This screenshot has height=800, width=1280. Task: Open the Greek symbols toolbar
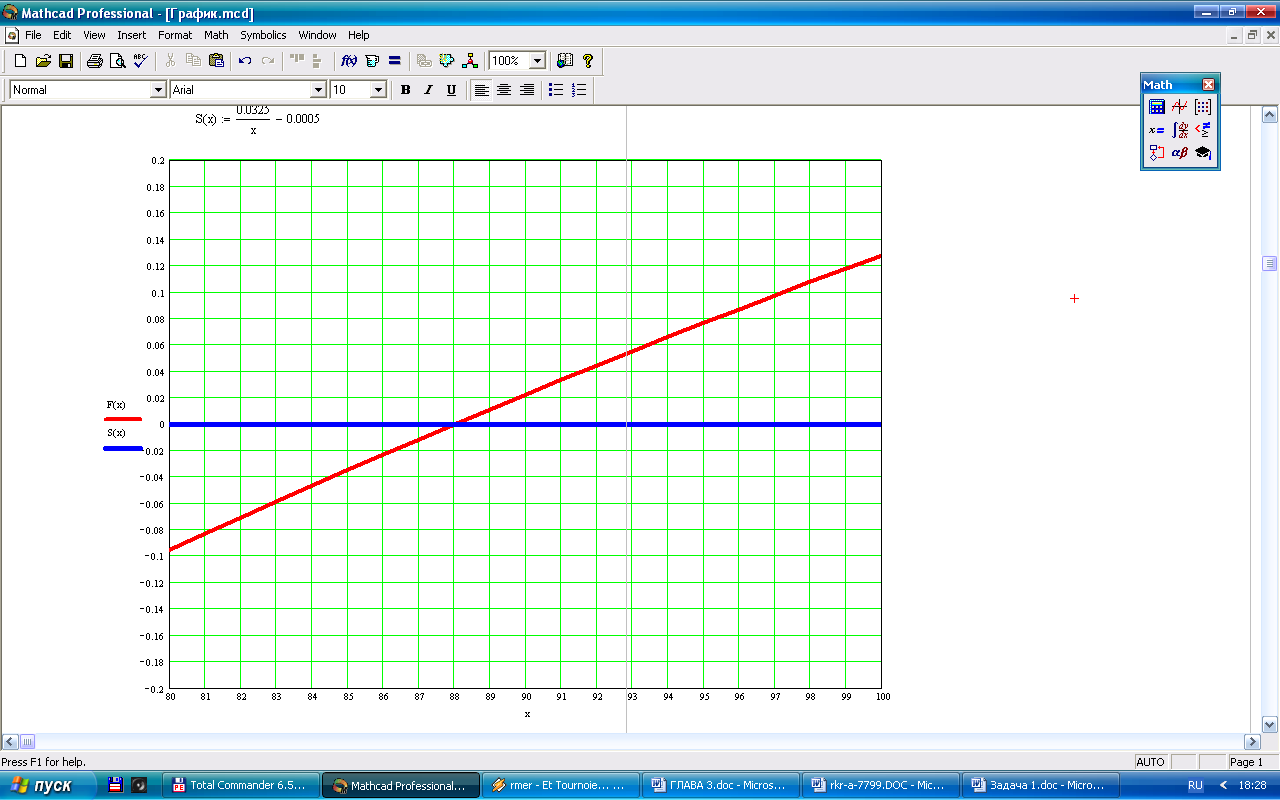tap(1180, 153)
